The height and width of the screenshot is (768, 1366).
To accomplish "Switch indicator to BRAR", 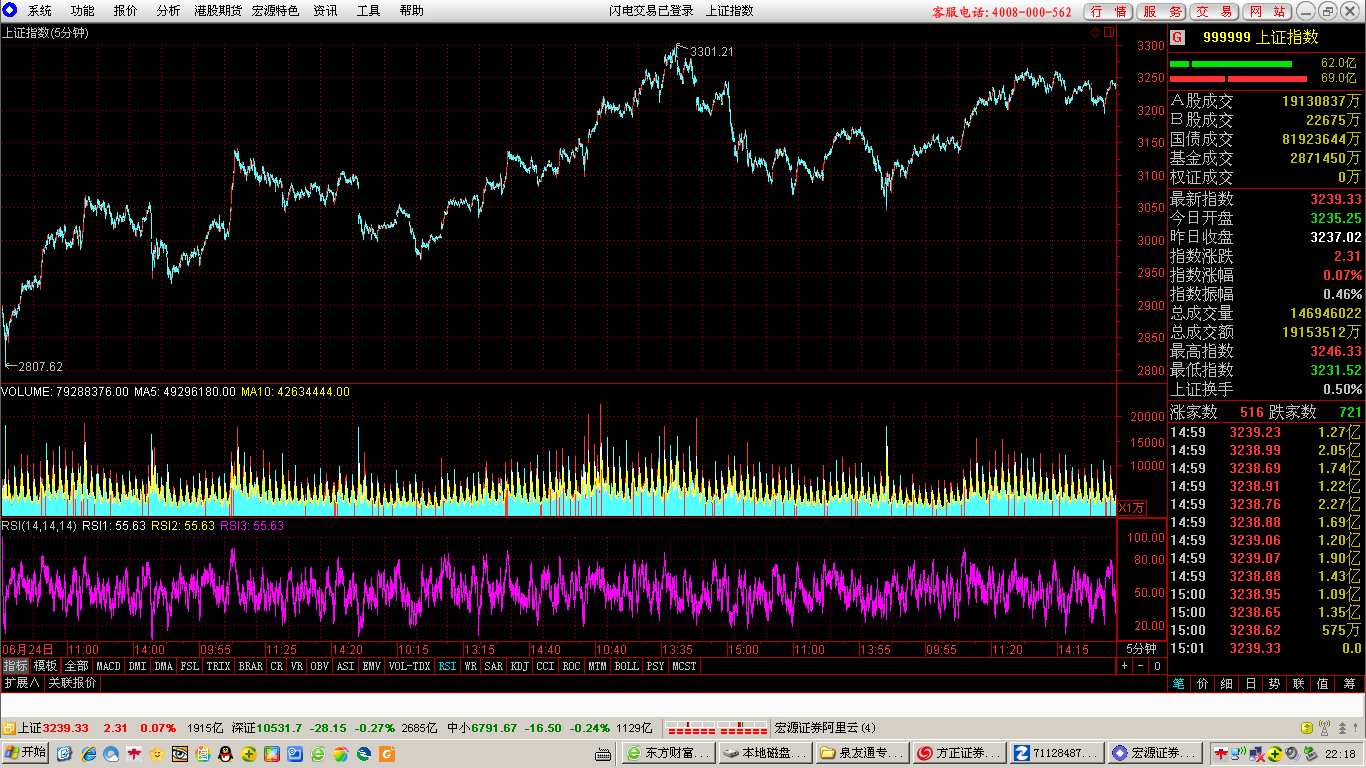I will click(251, 665).
